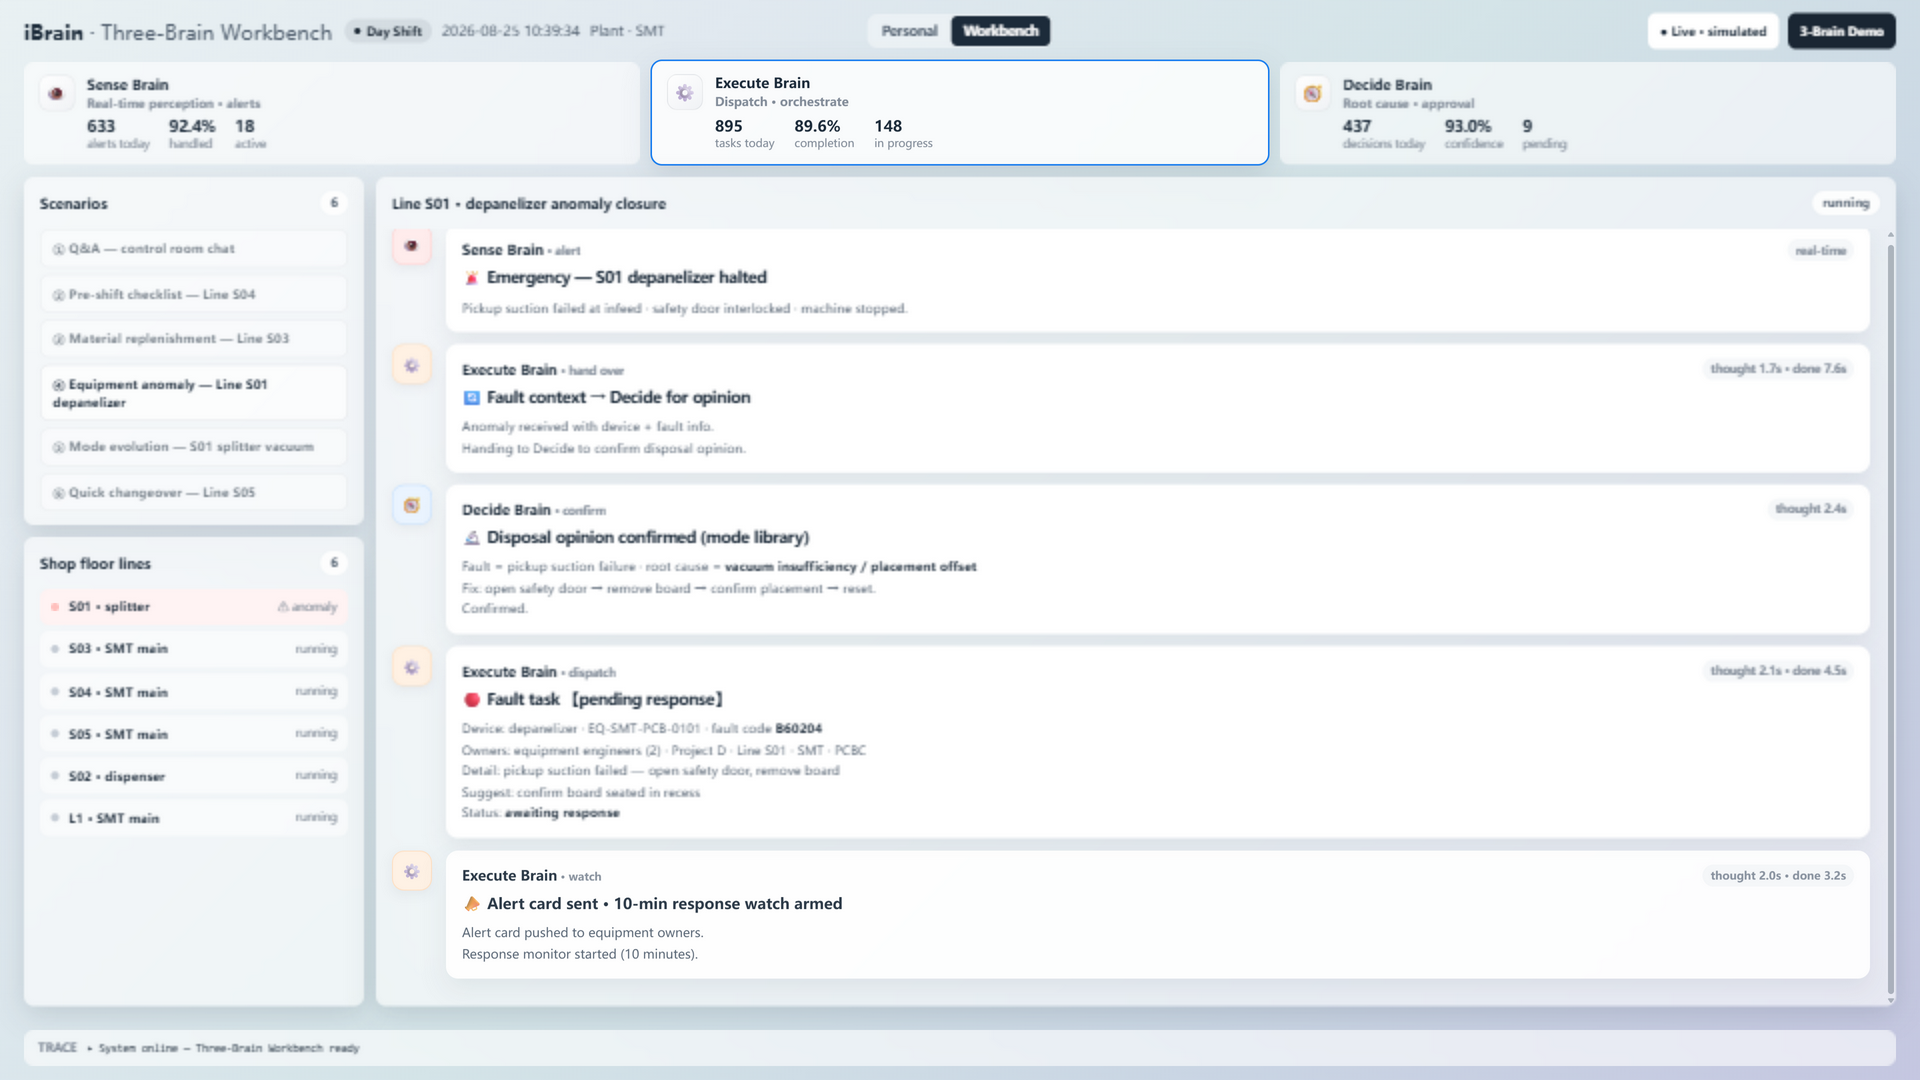Click the Execute Brain hand over timeline icon
The height and width of the screenshot is (1080, 1920).
(x=411, y=365)
